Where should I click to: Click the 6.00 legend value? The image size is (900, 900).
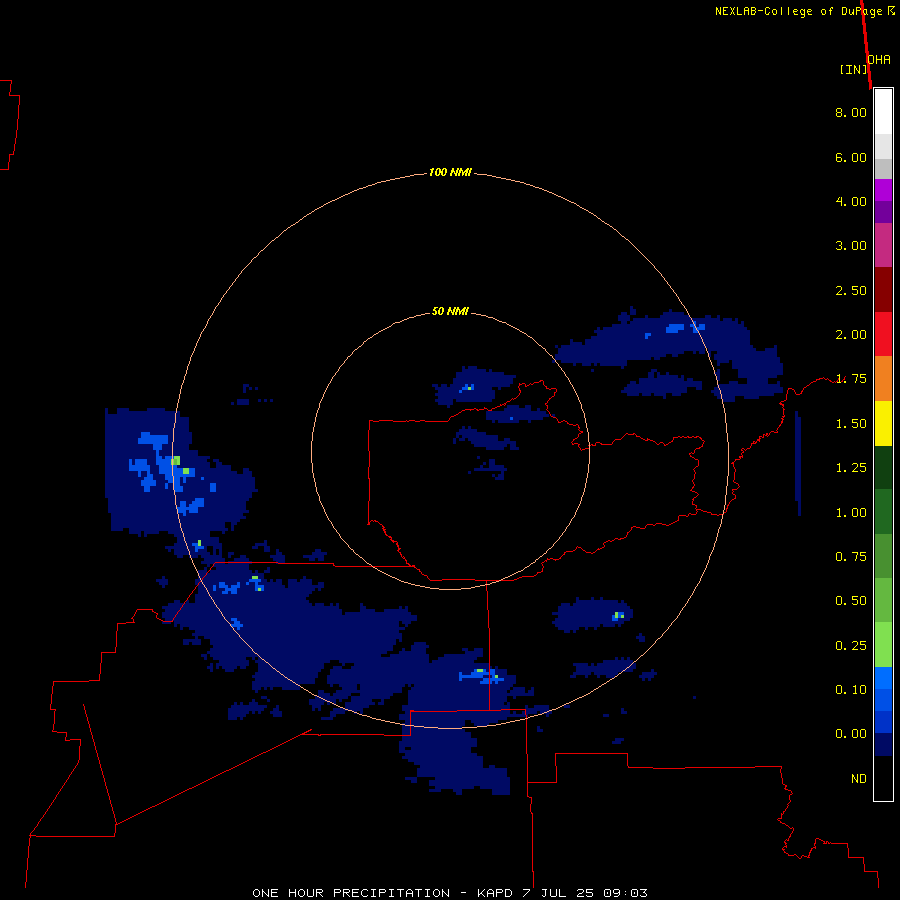(x=851, y=157)
